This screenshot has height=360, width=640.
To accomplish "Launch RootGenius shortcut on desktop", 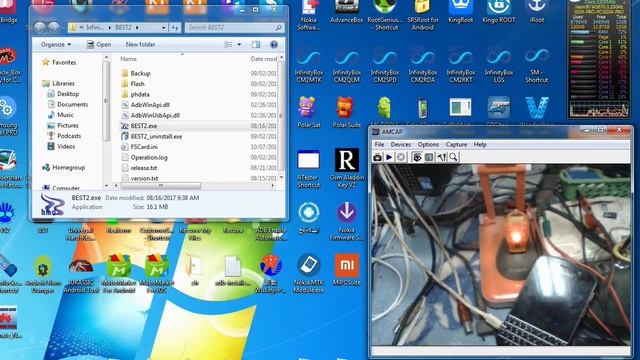I will click(384, 15).
